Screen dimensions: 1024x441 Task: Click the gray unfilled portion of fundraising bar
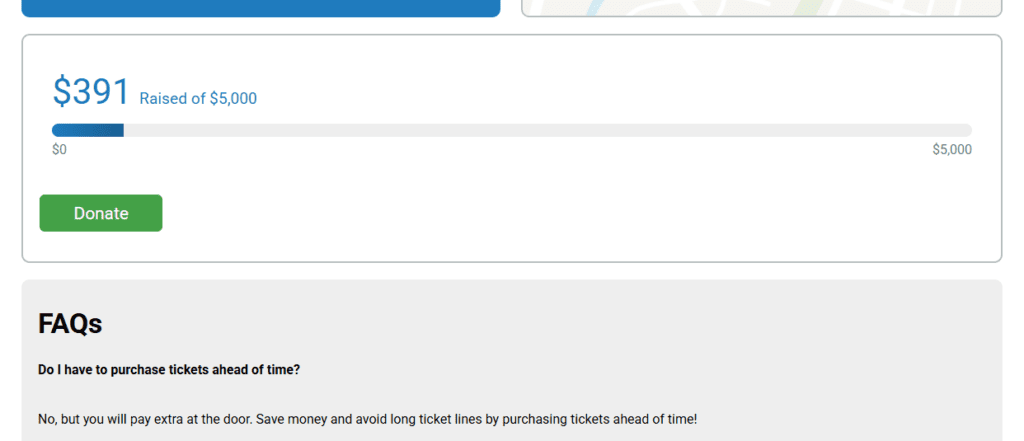[x=547, y=131]
